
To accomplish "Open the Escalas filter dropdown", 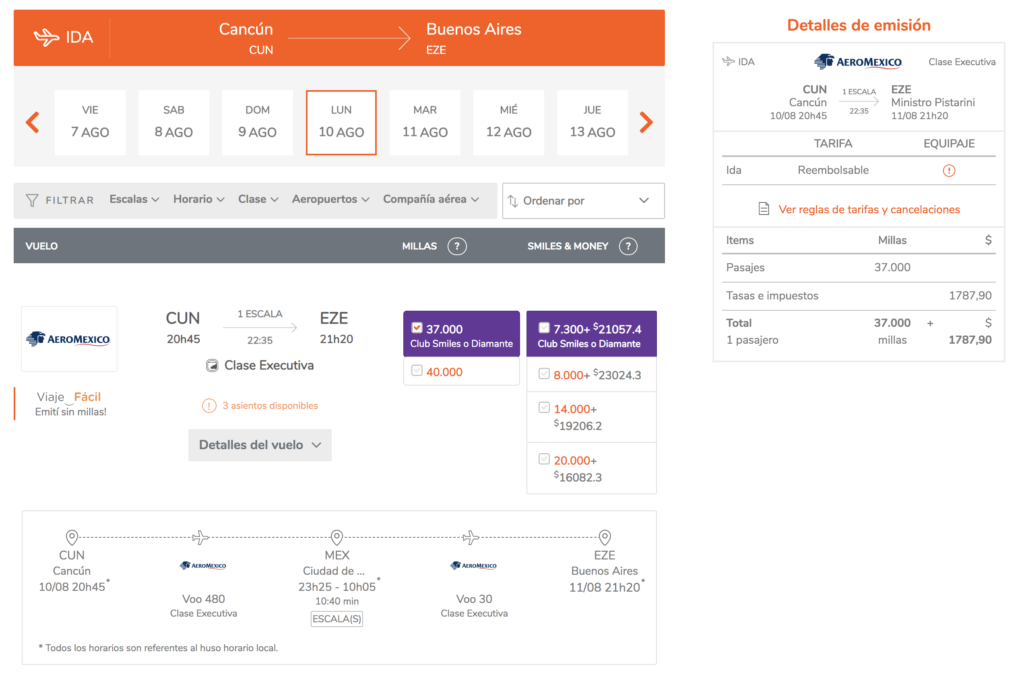I will (134, 199).
